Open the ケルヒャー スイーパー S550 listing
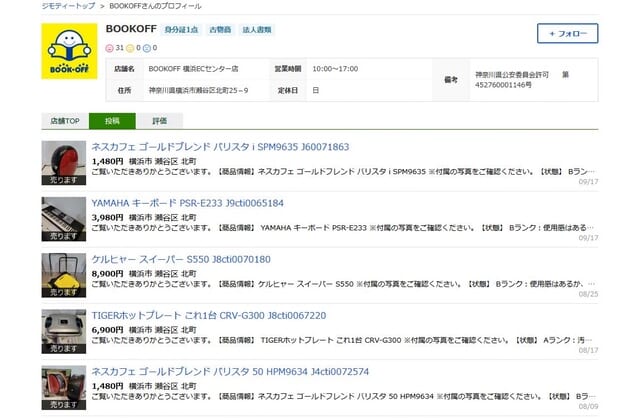 point(181,260)
